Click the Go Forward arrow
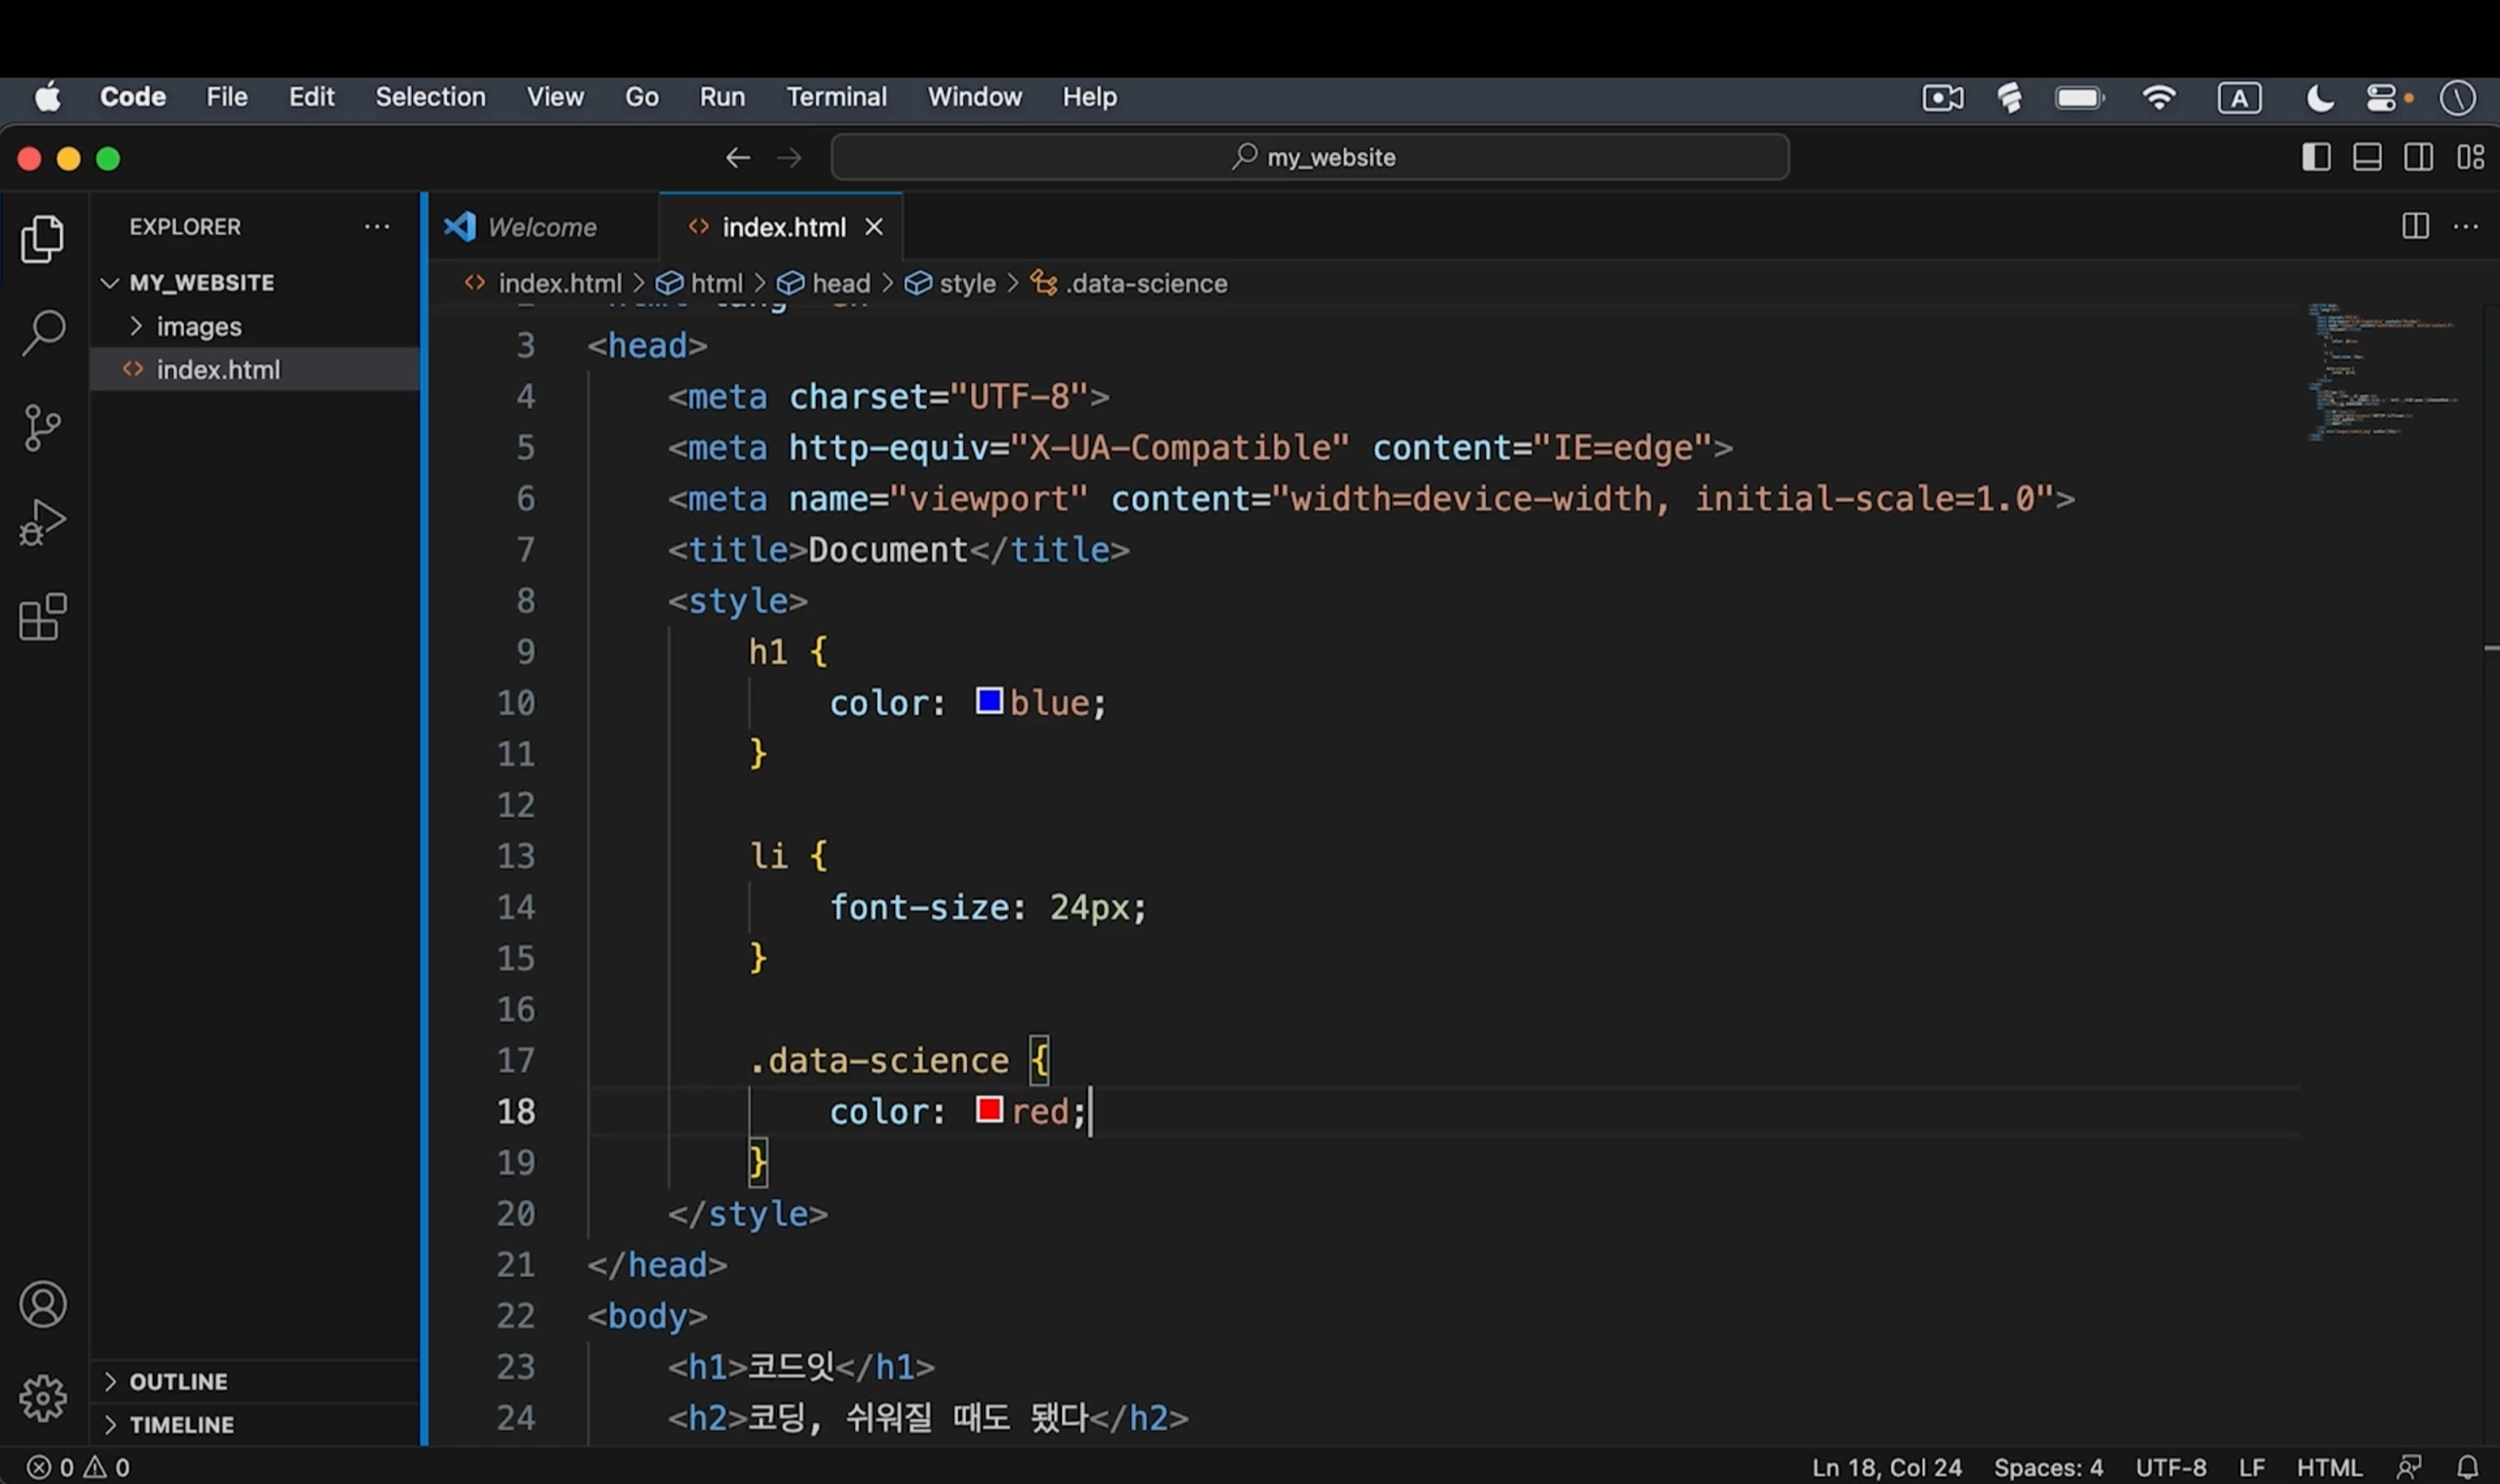This screenshot has width=2500, height=1484. tap(790, 158)
